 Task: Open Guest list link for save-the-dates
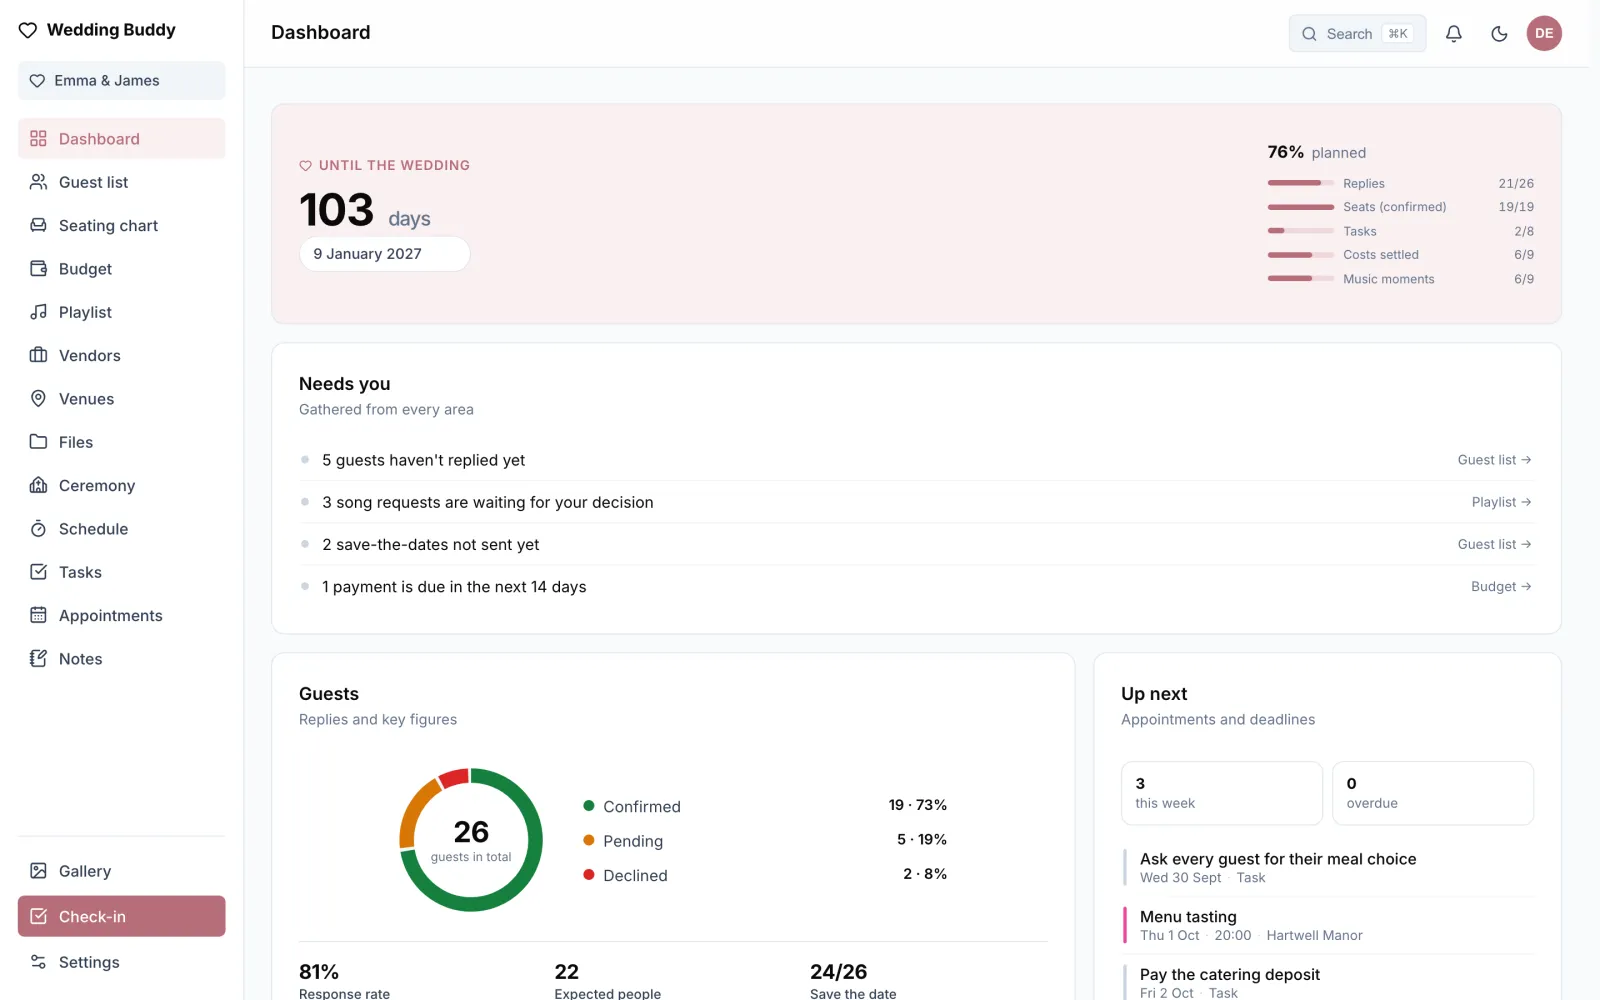[1494, 544]
